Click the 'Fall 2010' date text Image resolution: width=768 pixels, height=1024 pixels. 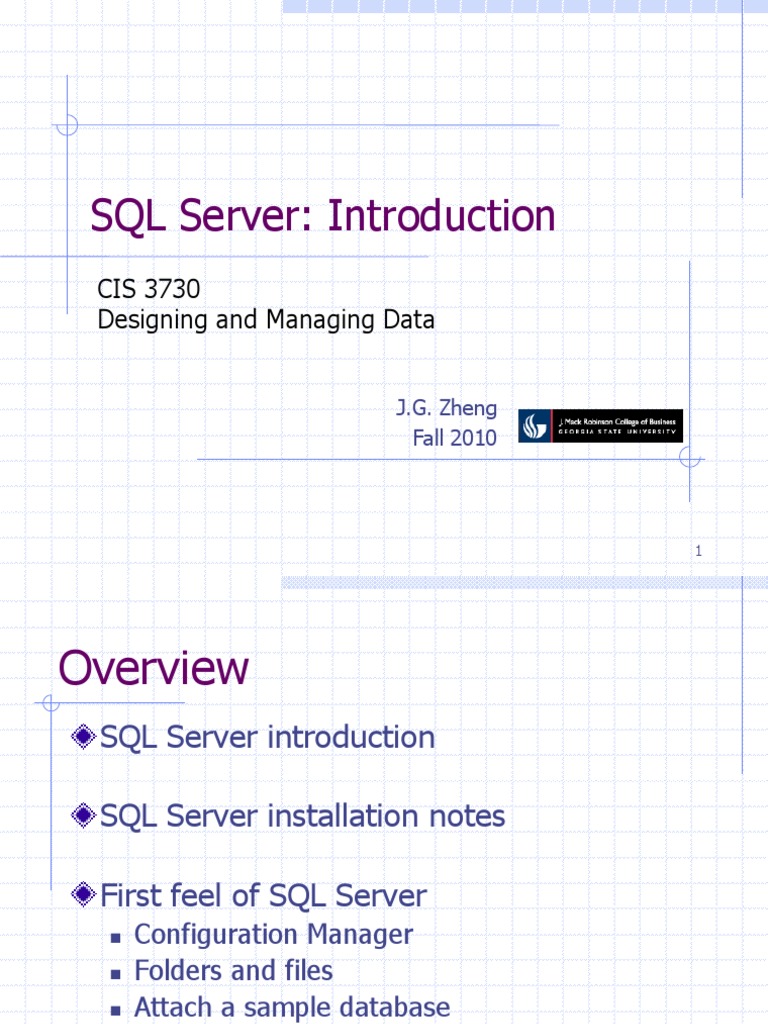coord(455,438)
